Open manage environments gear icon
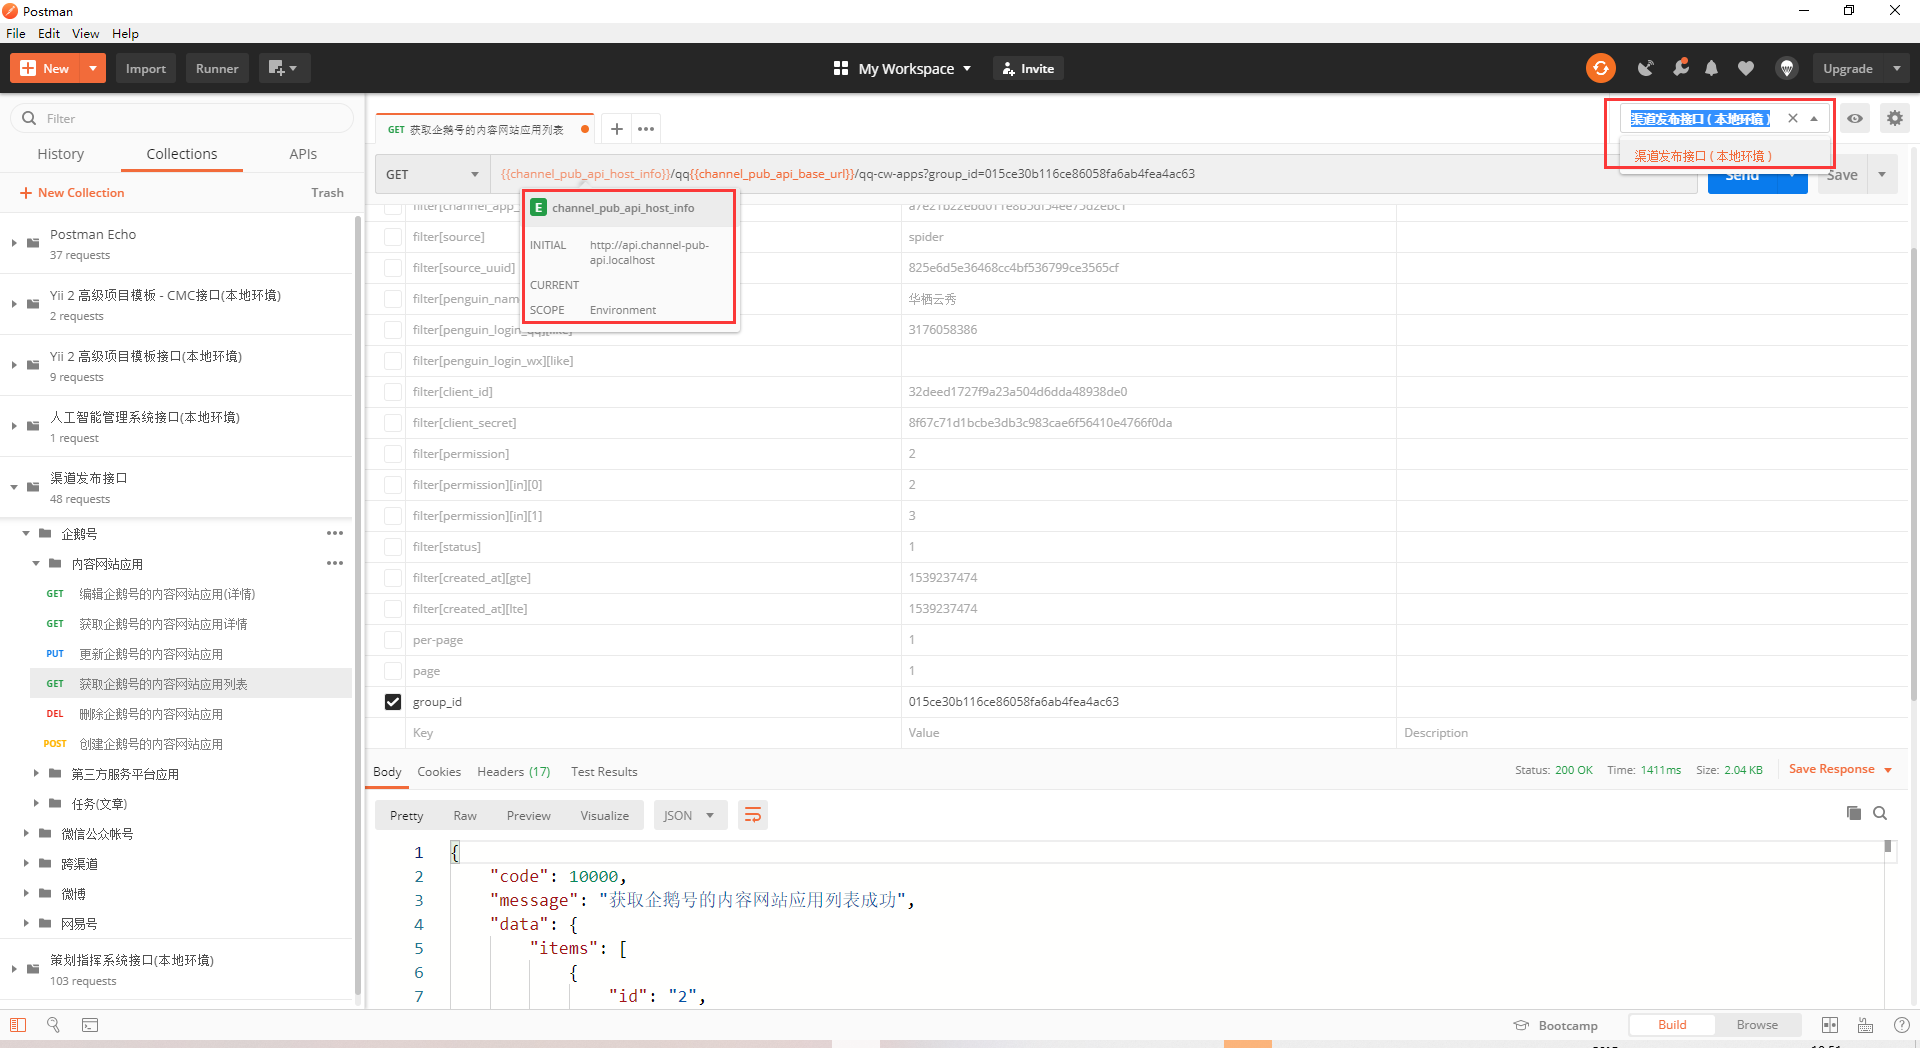This screenshot has height=1048, width=1920. point(1894,118)
